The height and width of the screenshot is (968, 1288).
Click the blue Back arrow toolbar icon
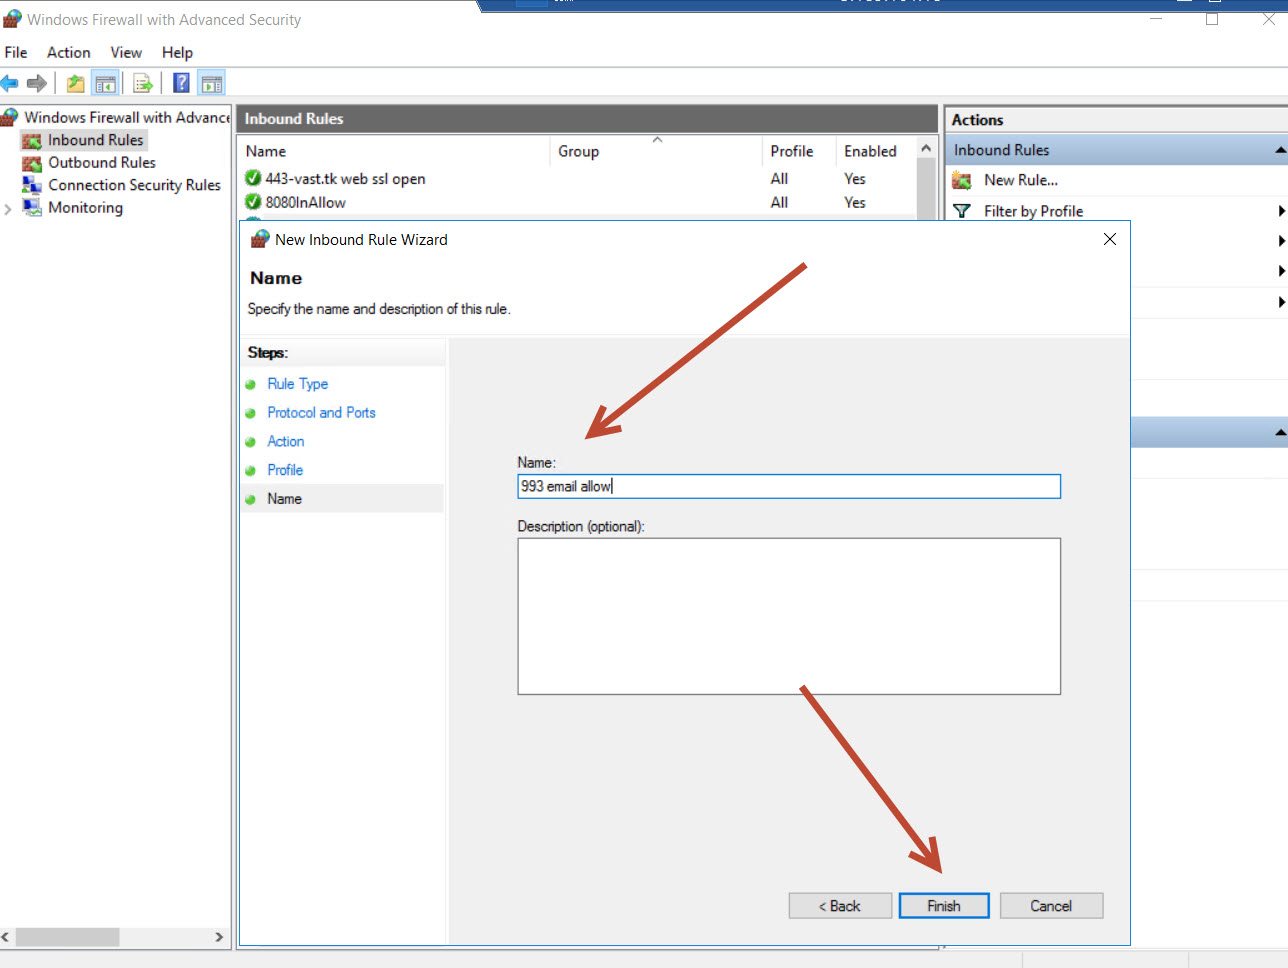pyautogui.click(x=10, y=83)
